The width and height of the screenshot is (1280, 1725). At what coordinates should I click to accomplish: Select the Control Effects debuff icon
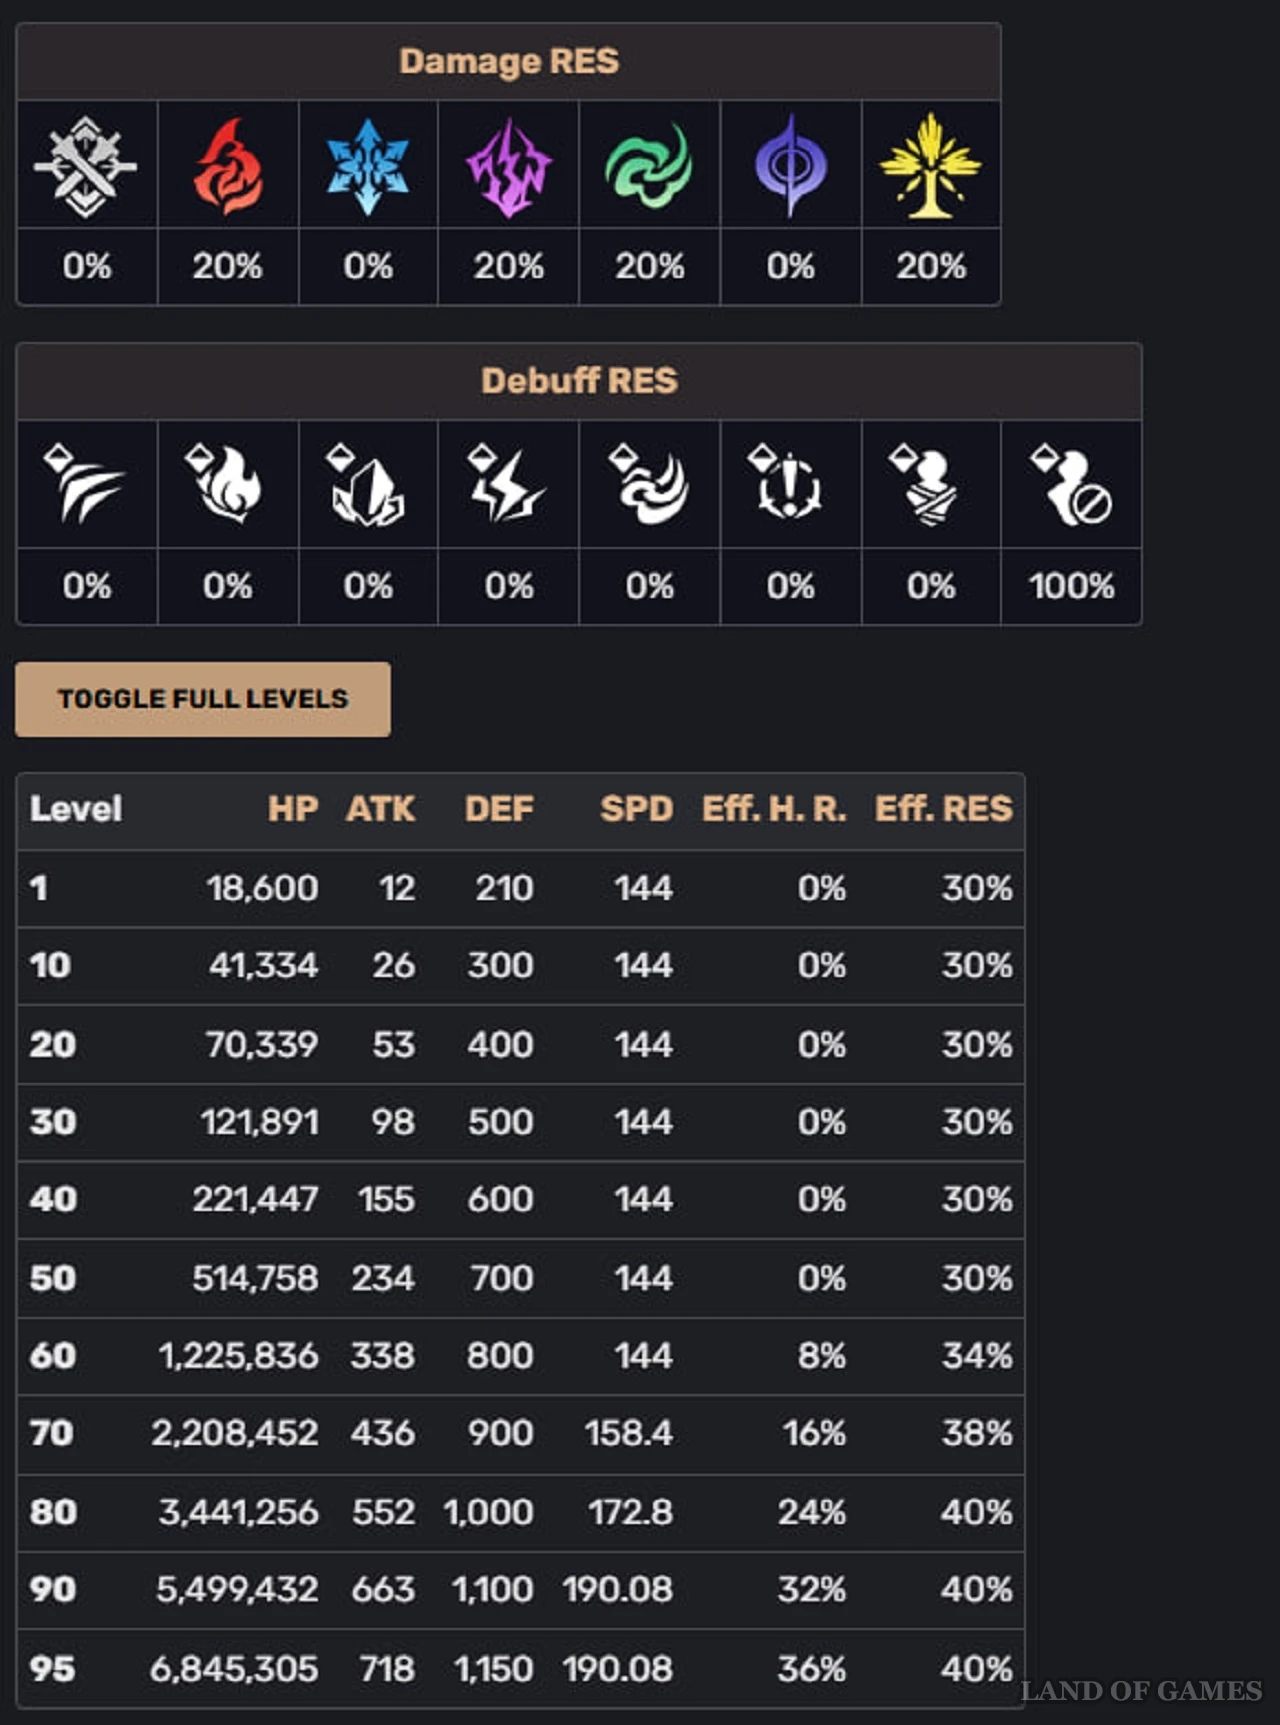click(x=1071, y=484)
